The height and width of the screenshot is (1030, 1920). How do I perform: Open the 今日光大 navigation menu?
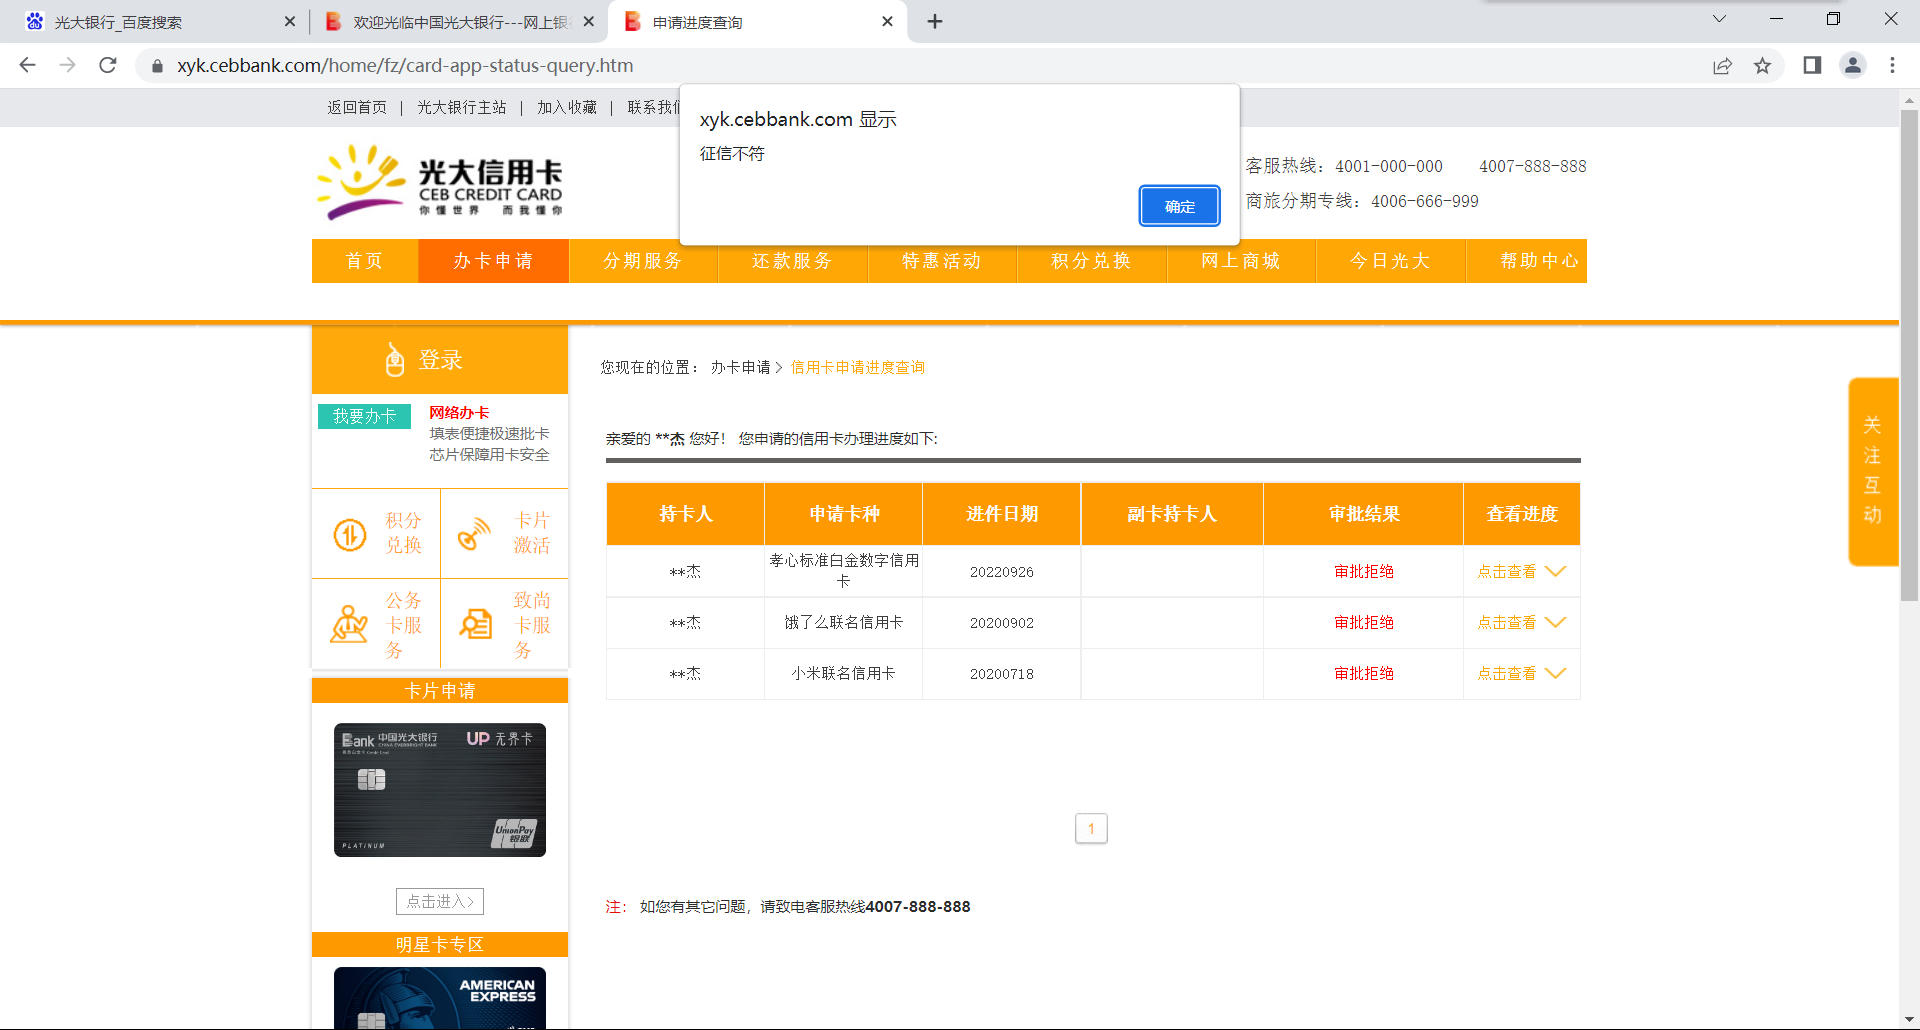[x=1391, y=261]
